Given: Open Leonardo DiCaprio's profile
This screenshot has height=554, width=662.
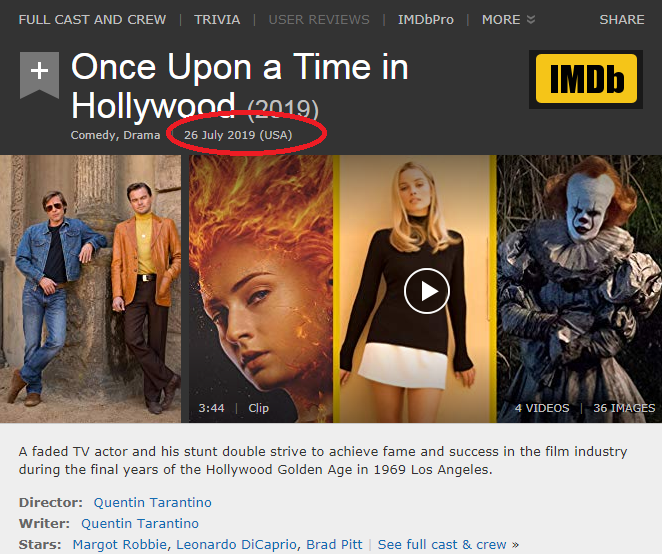Looking at the screenshot, I should pos(236,544).
